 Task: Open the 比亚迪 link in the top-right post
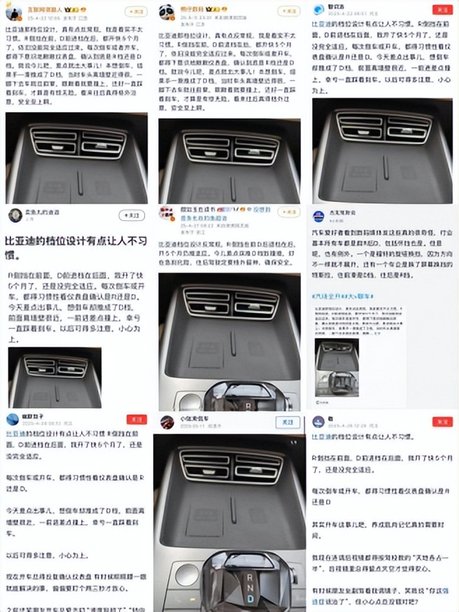tap(322, 24)
